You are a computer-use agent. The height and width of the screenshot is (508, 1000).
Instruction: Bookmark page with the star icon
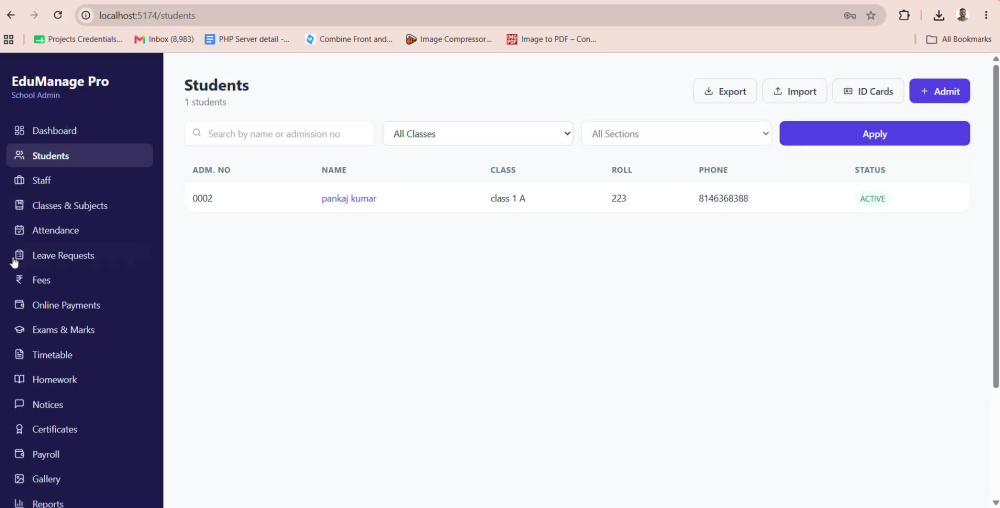[x=871, y=15]
